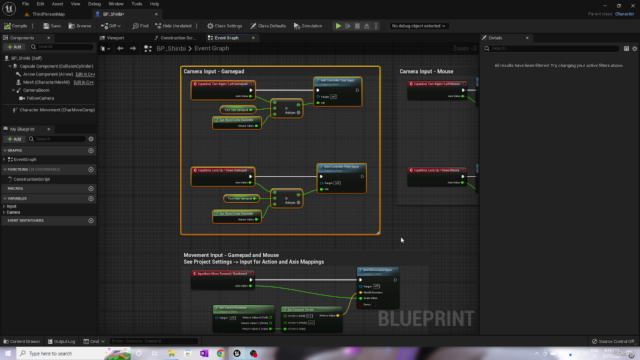
Task: Open graph bookmarks dropdown icon
Action: click(105, 49)
